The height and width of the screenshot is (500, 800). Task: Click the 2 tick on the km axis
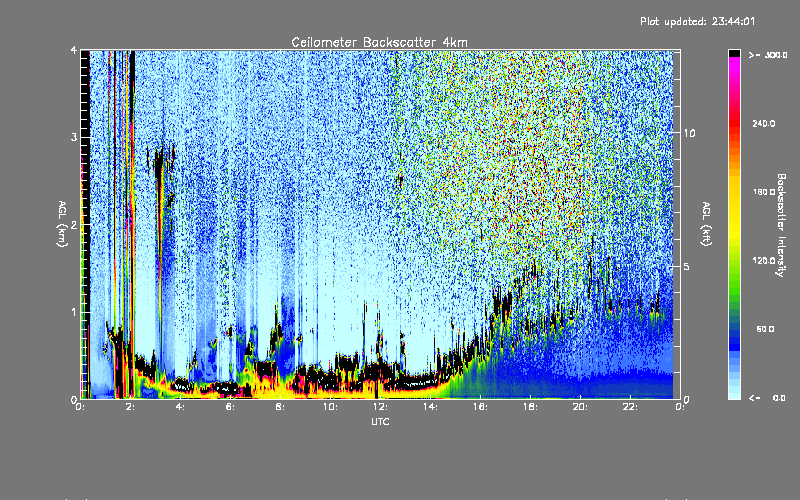[x=74, y=225]
